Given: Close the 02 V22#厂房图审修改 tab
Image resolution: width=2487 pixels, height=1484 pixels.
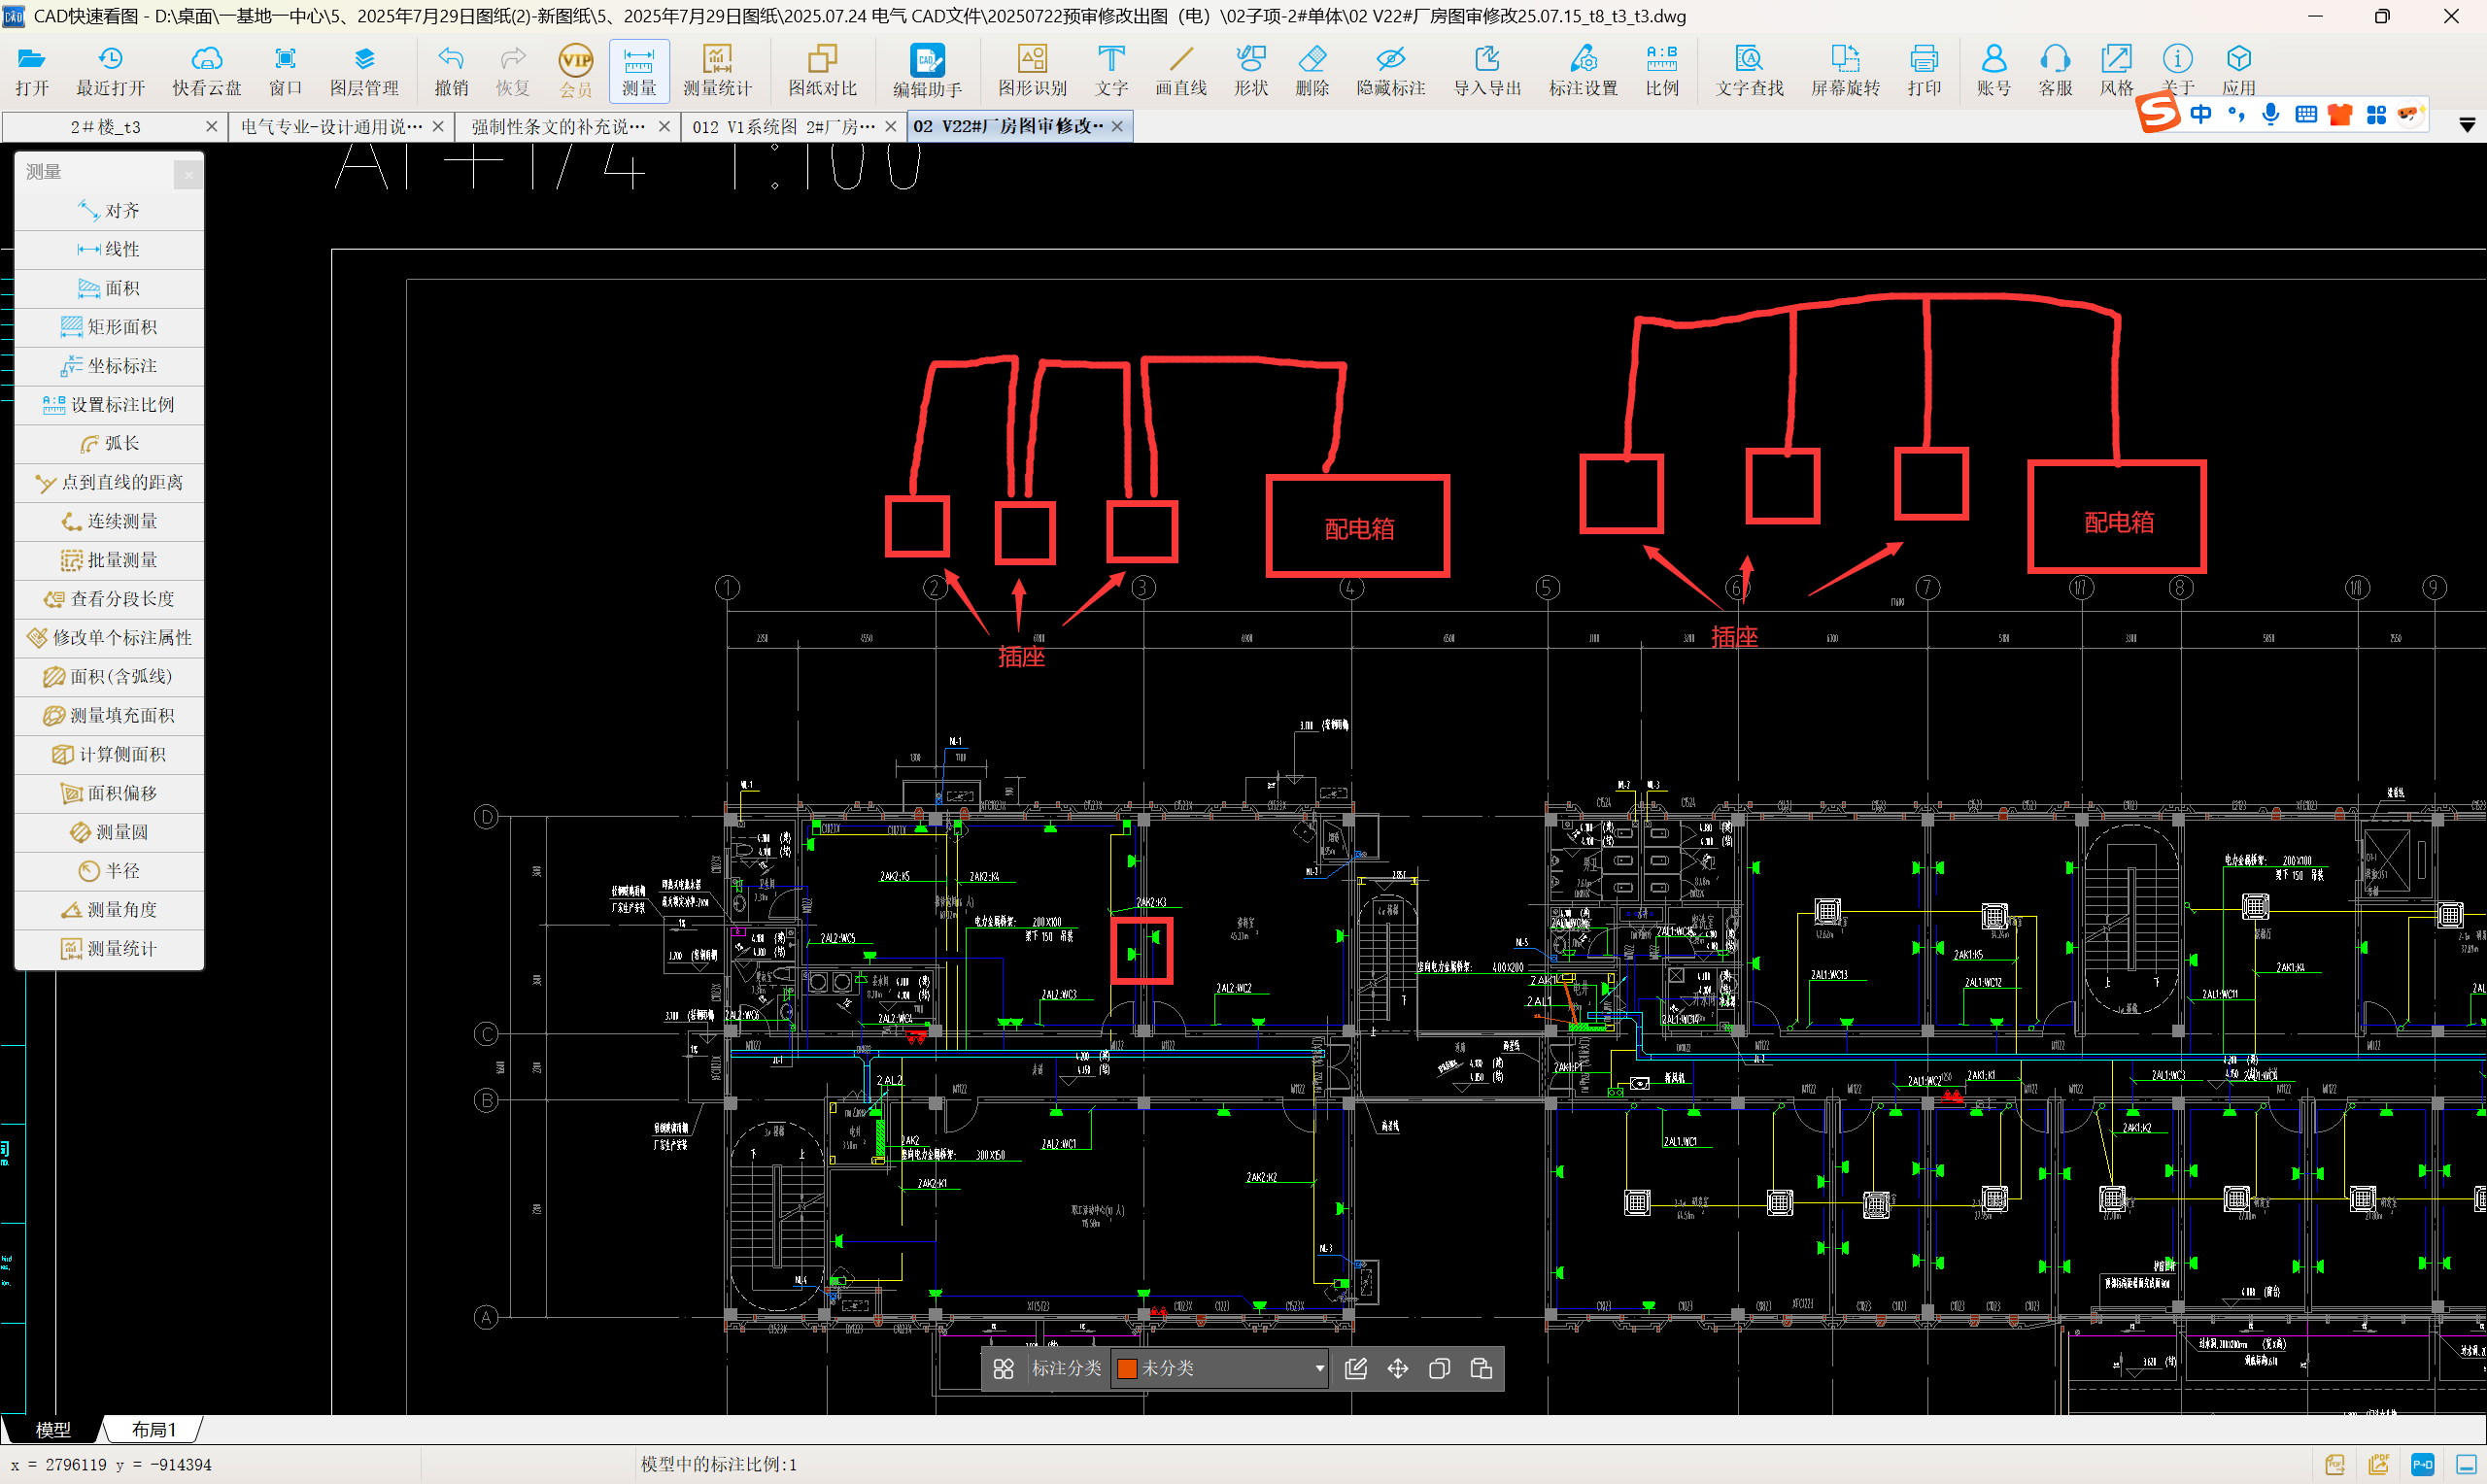Looking at the screenshot, I should click(x=1117, y=127).
